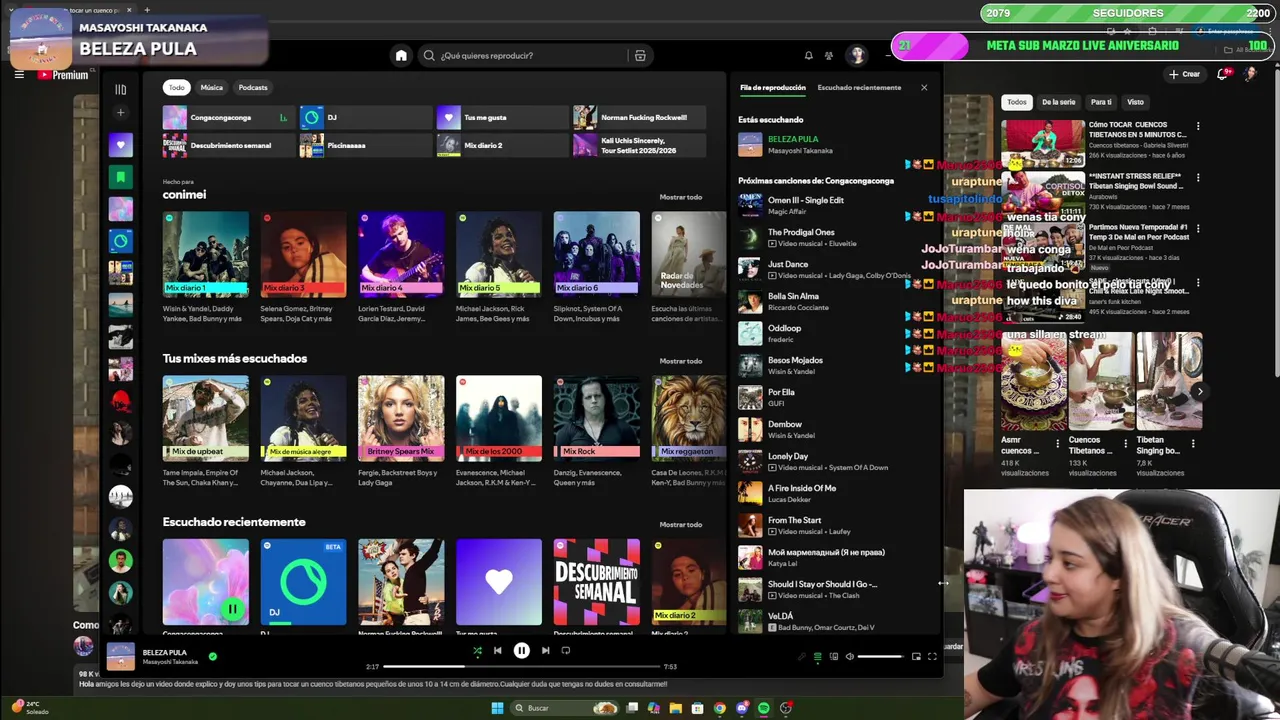Click the YouTube Premium logo
The image size is (1280, 720).
[x=63, y=75]
